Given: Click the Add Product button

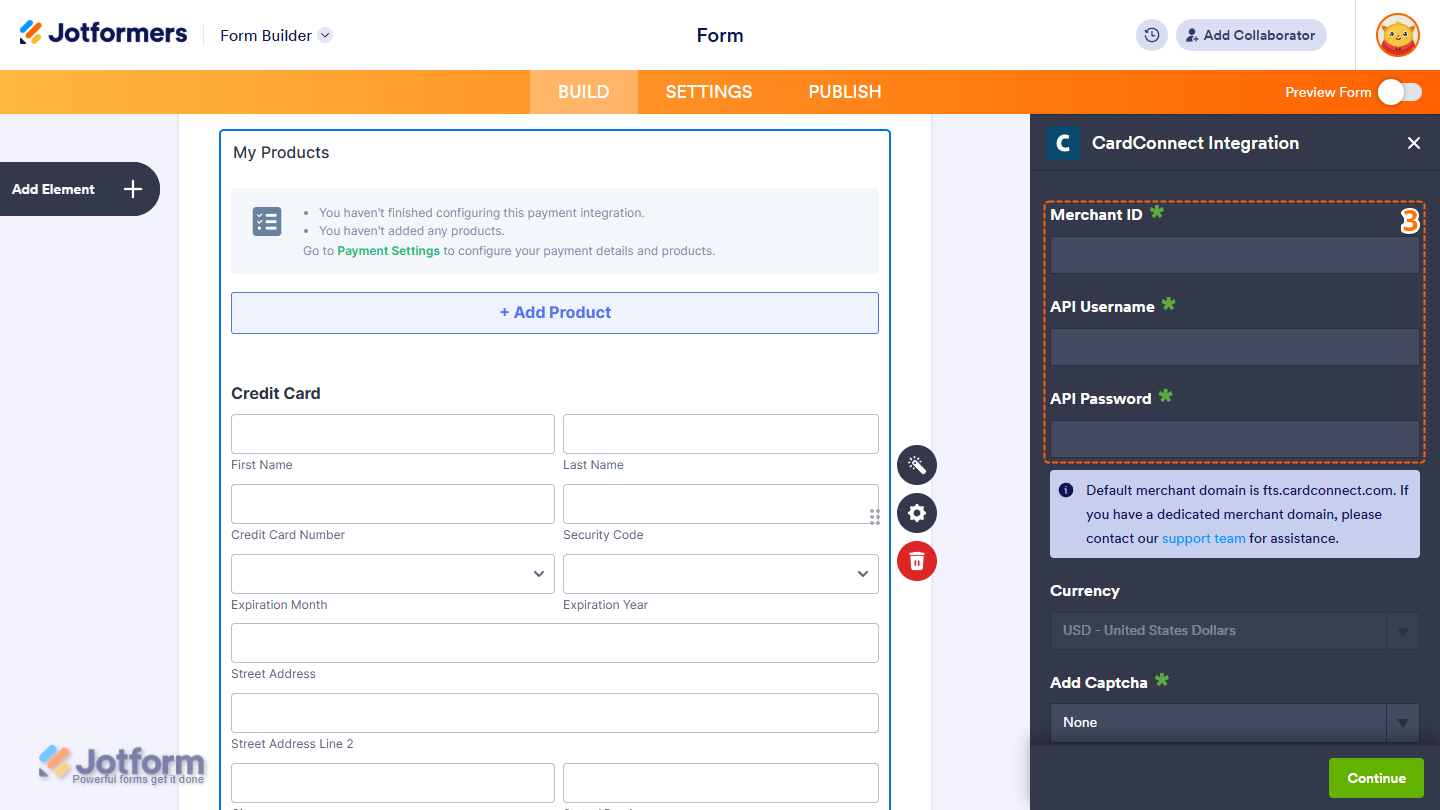Looking at the screenshot, I should click(x=555, y=312).
